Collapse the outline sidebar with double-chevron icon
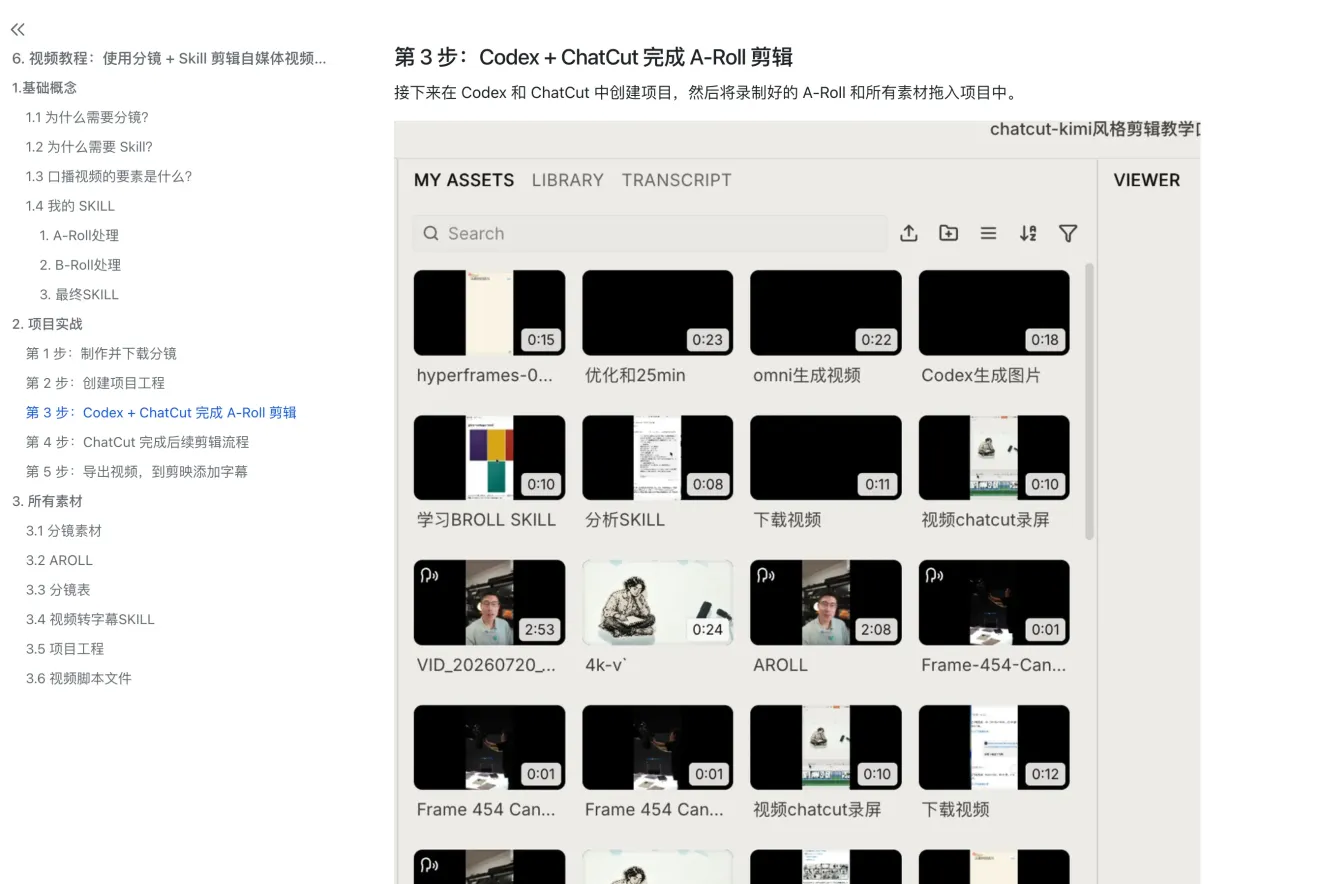The image size is (1320, 884). [x=17, y=29]
